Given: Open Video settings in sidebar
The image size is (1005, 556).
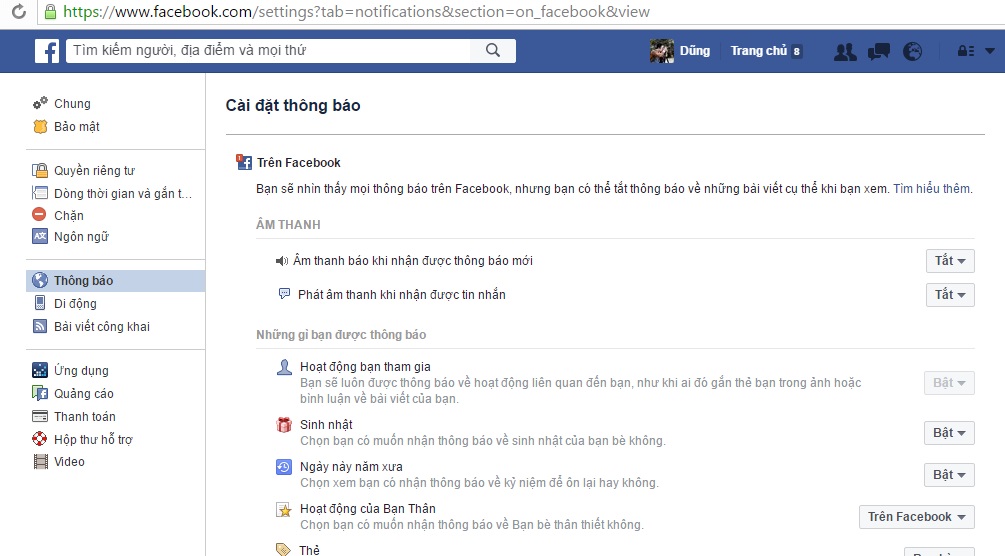Looking at the screenshot, I should click(69, 462).
